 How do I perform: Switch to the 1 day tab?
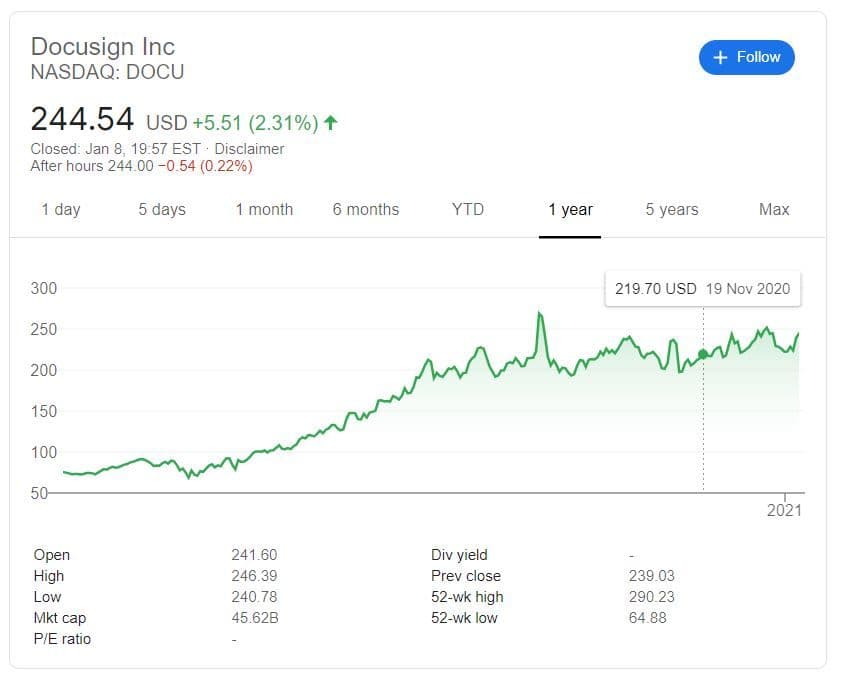(61, 210)
